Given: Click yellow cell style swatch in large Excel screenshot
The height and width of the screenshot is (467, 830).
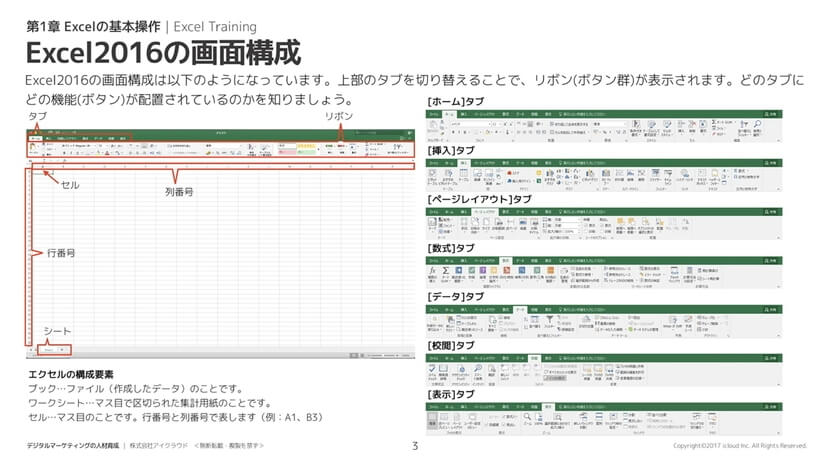Looking at the screenshot, I should (x=306, y=146).
